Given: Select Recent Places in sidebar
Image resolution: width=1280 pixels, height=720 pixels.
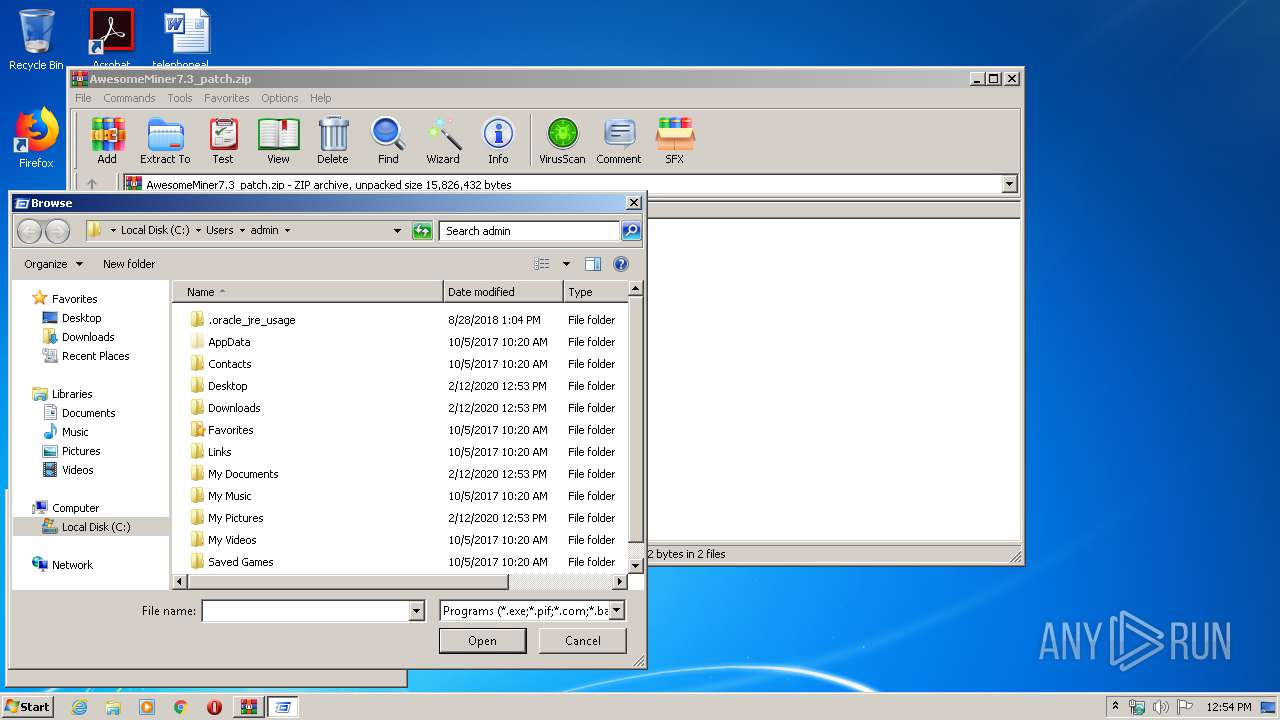Looking at the screenshot, I should [95, 356].
